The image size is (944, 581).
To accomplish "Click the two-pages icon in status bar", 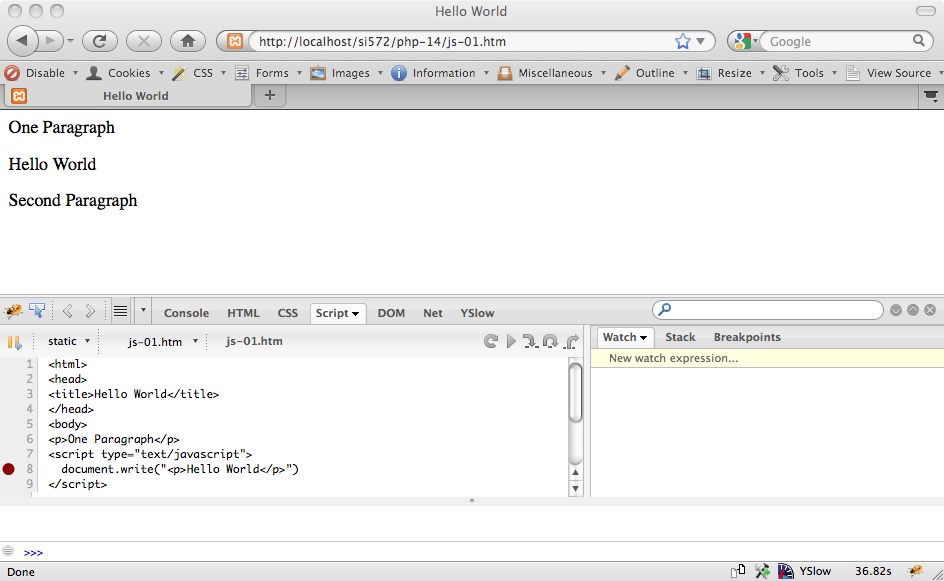I will pyautogui.click(x=738, y=571).
